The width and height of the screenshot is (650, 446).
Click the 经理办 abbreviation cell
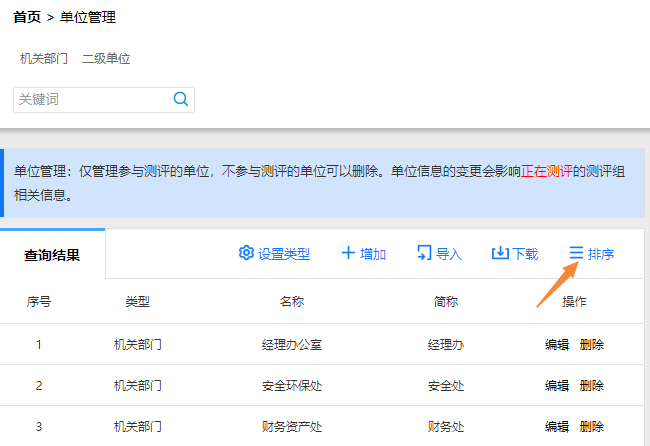(x=446, y=344)
